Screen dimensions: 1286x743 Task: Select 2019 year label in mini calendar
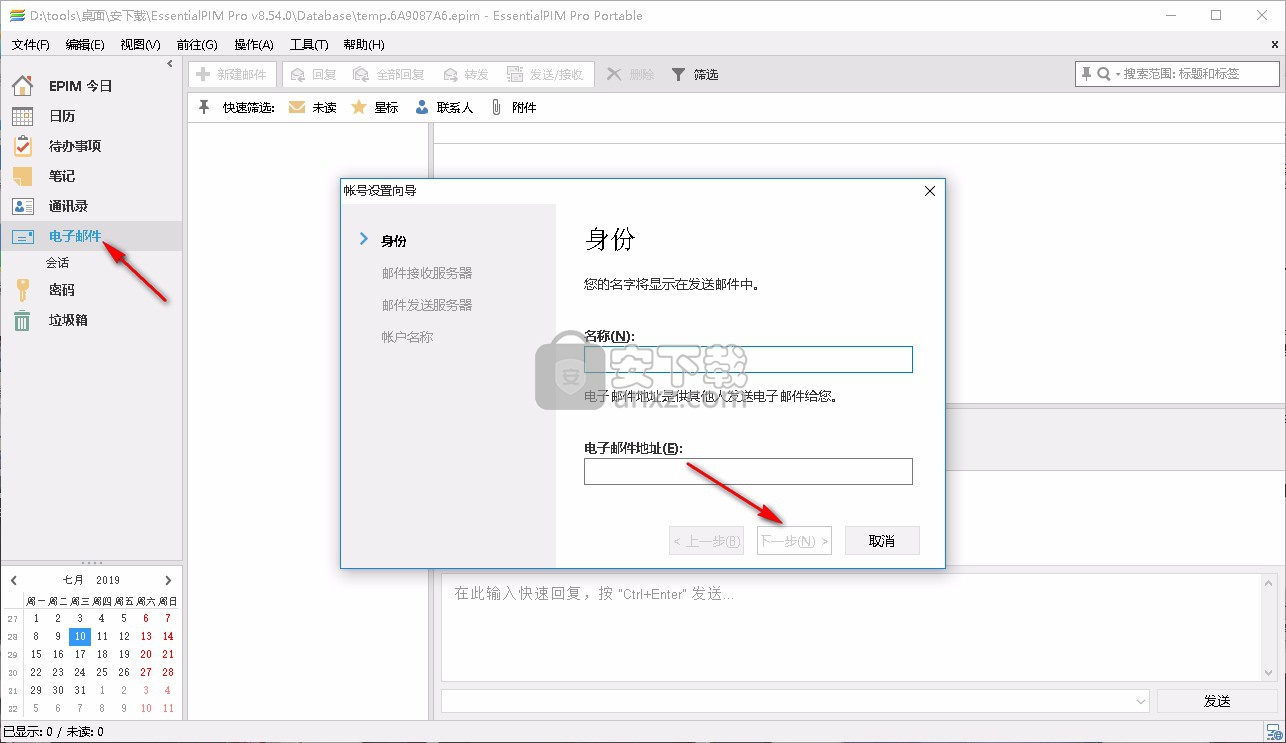pyautogui.click(x=108, y=580)
